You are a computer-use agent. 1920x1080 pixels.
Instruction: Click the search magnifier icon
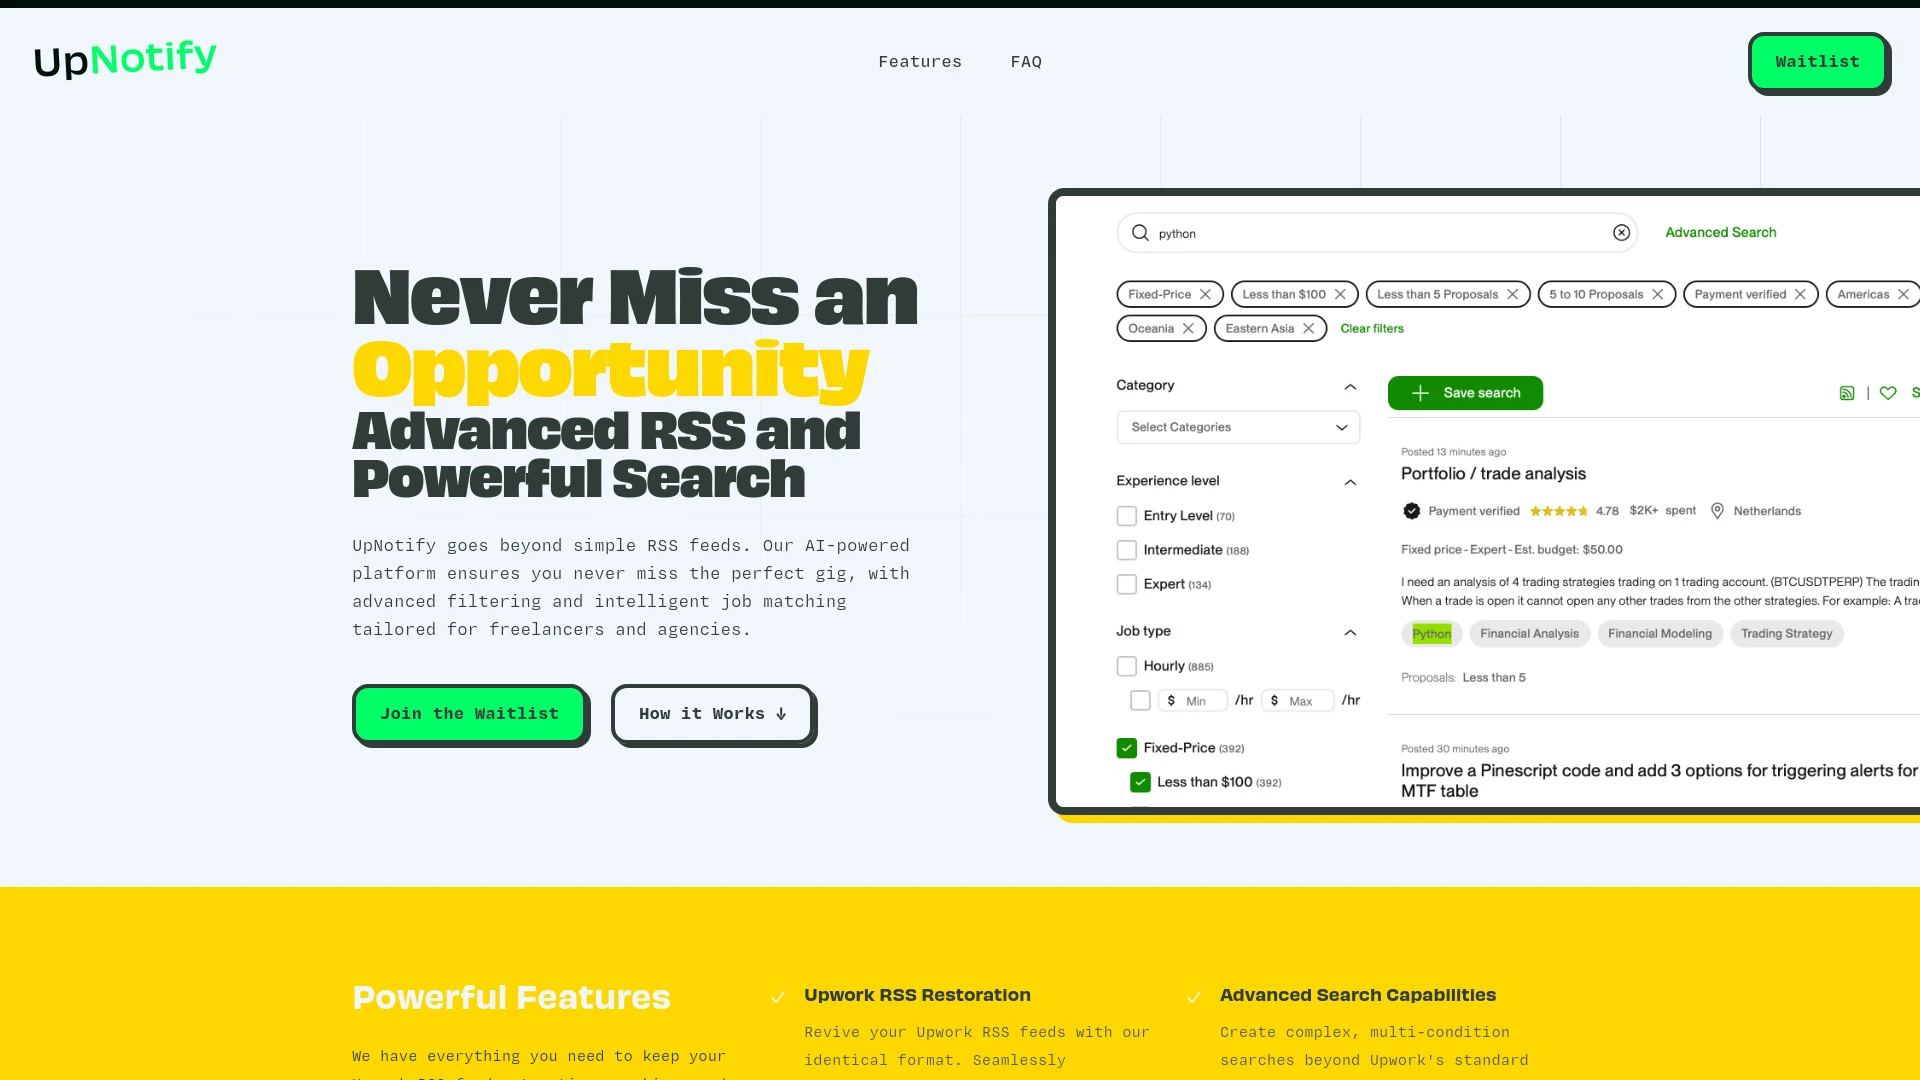[x=1141, y=233]
